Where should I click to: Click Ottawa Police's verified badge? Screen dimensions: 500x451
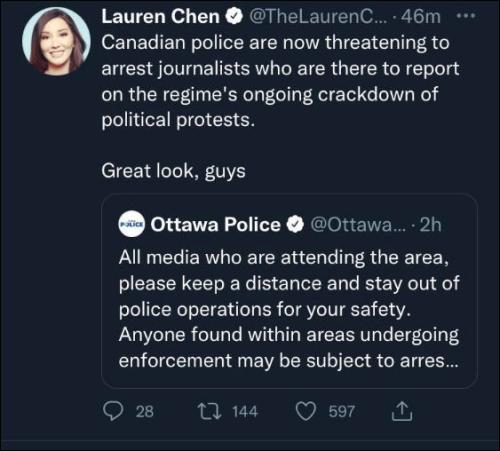point(295,225)
